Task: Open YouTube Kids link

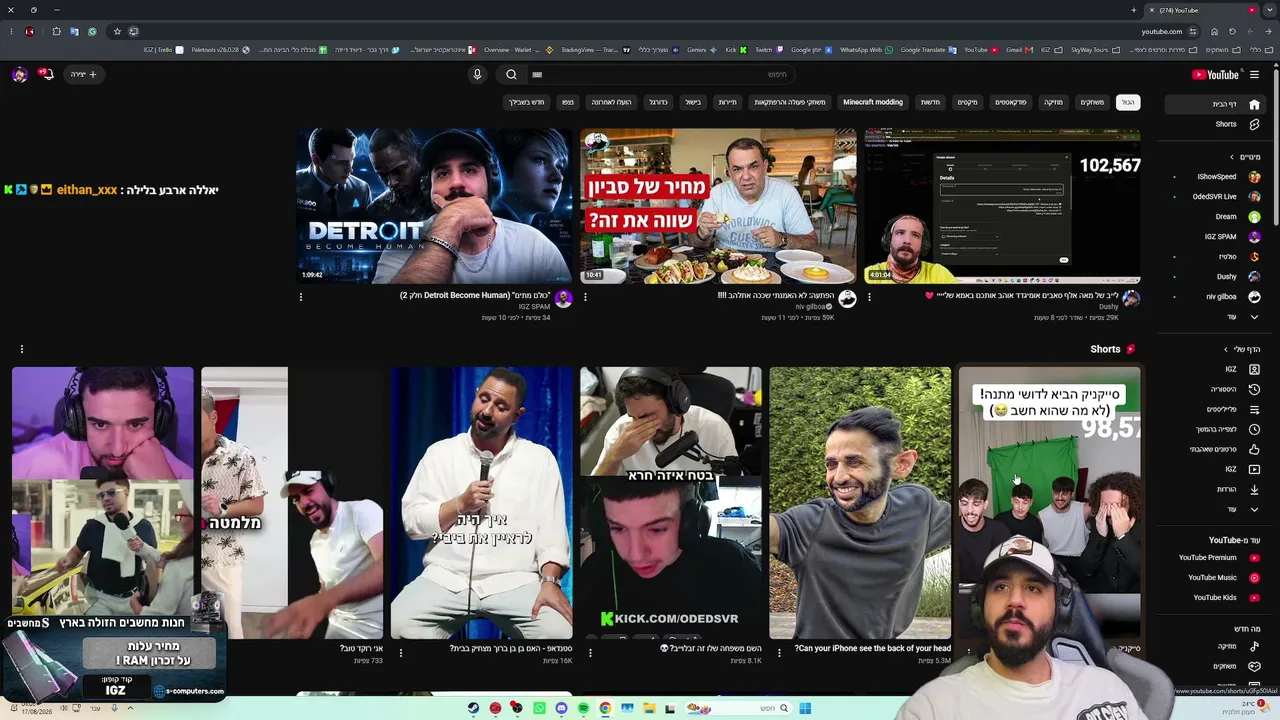Action: pos(1217,598)
